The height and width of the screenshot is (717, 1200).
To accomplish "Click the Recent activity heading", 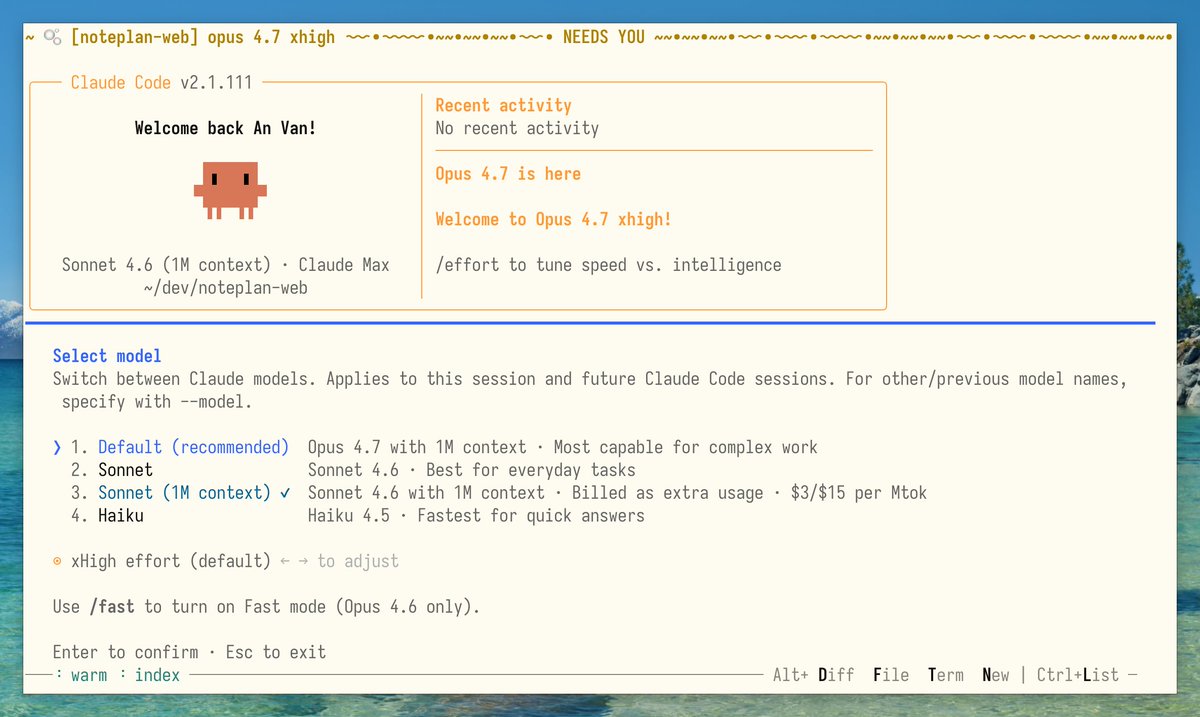I will [504, 105].
